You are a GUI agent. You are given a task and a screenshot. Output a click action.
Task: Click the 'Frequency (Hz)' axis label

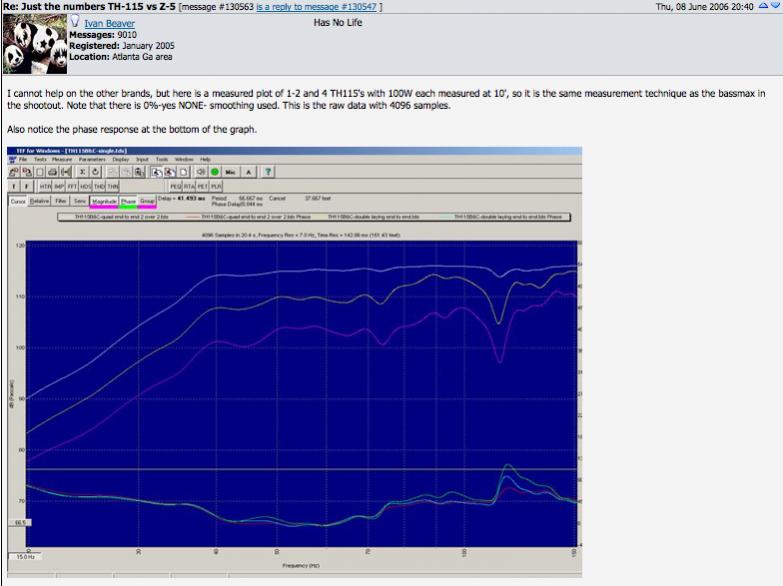[x=301, y=566]
